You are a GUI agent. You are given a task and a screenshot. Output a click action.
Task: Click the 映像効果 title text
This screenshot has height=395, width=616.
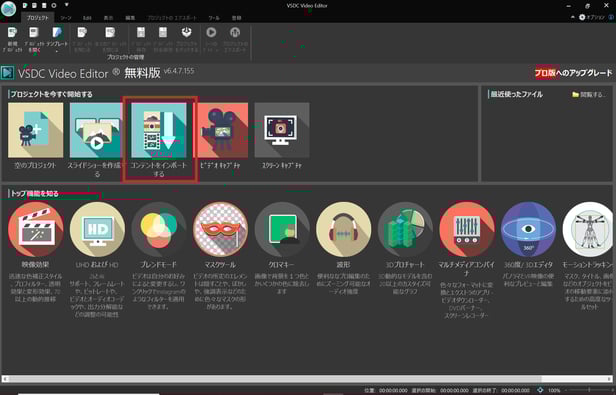coord(35,265)
